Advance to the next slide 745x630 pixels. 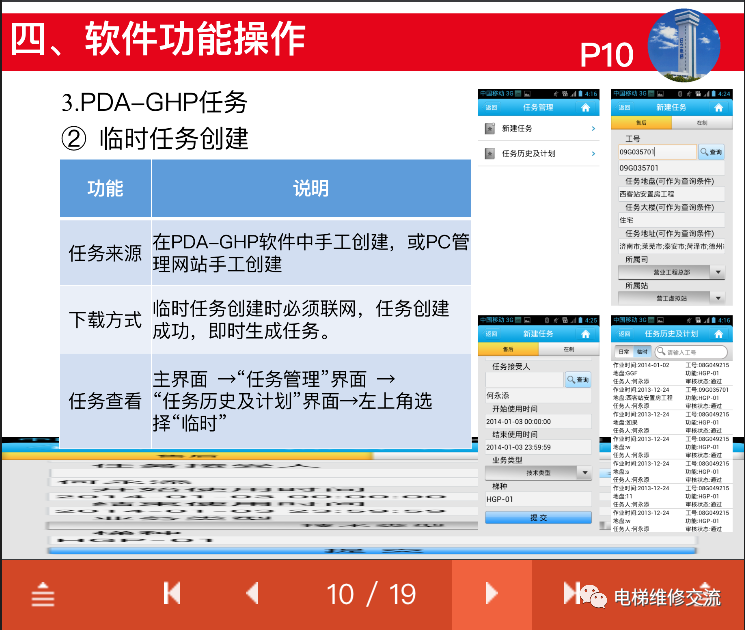click(491, 593)
